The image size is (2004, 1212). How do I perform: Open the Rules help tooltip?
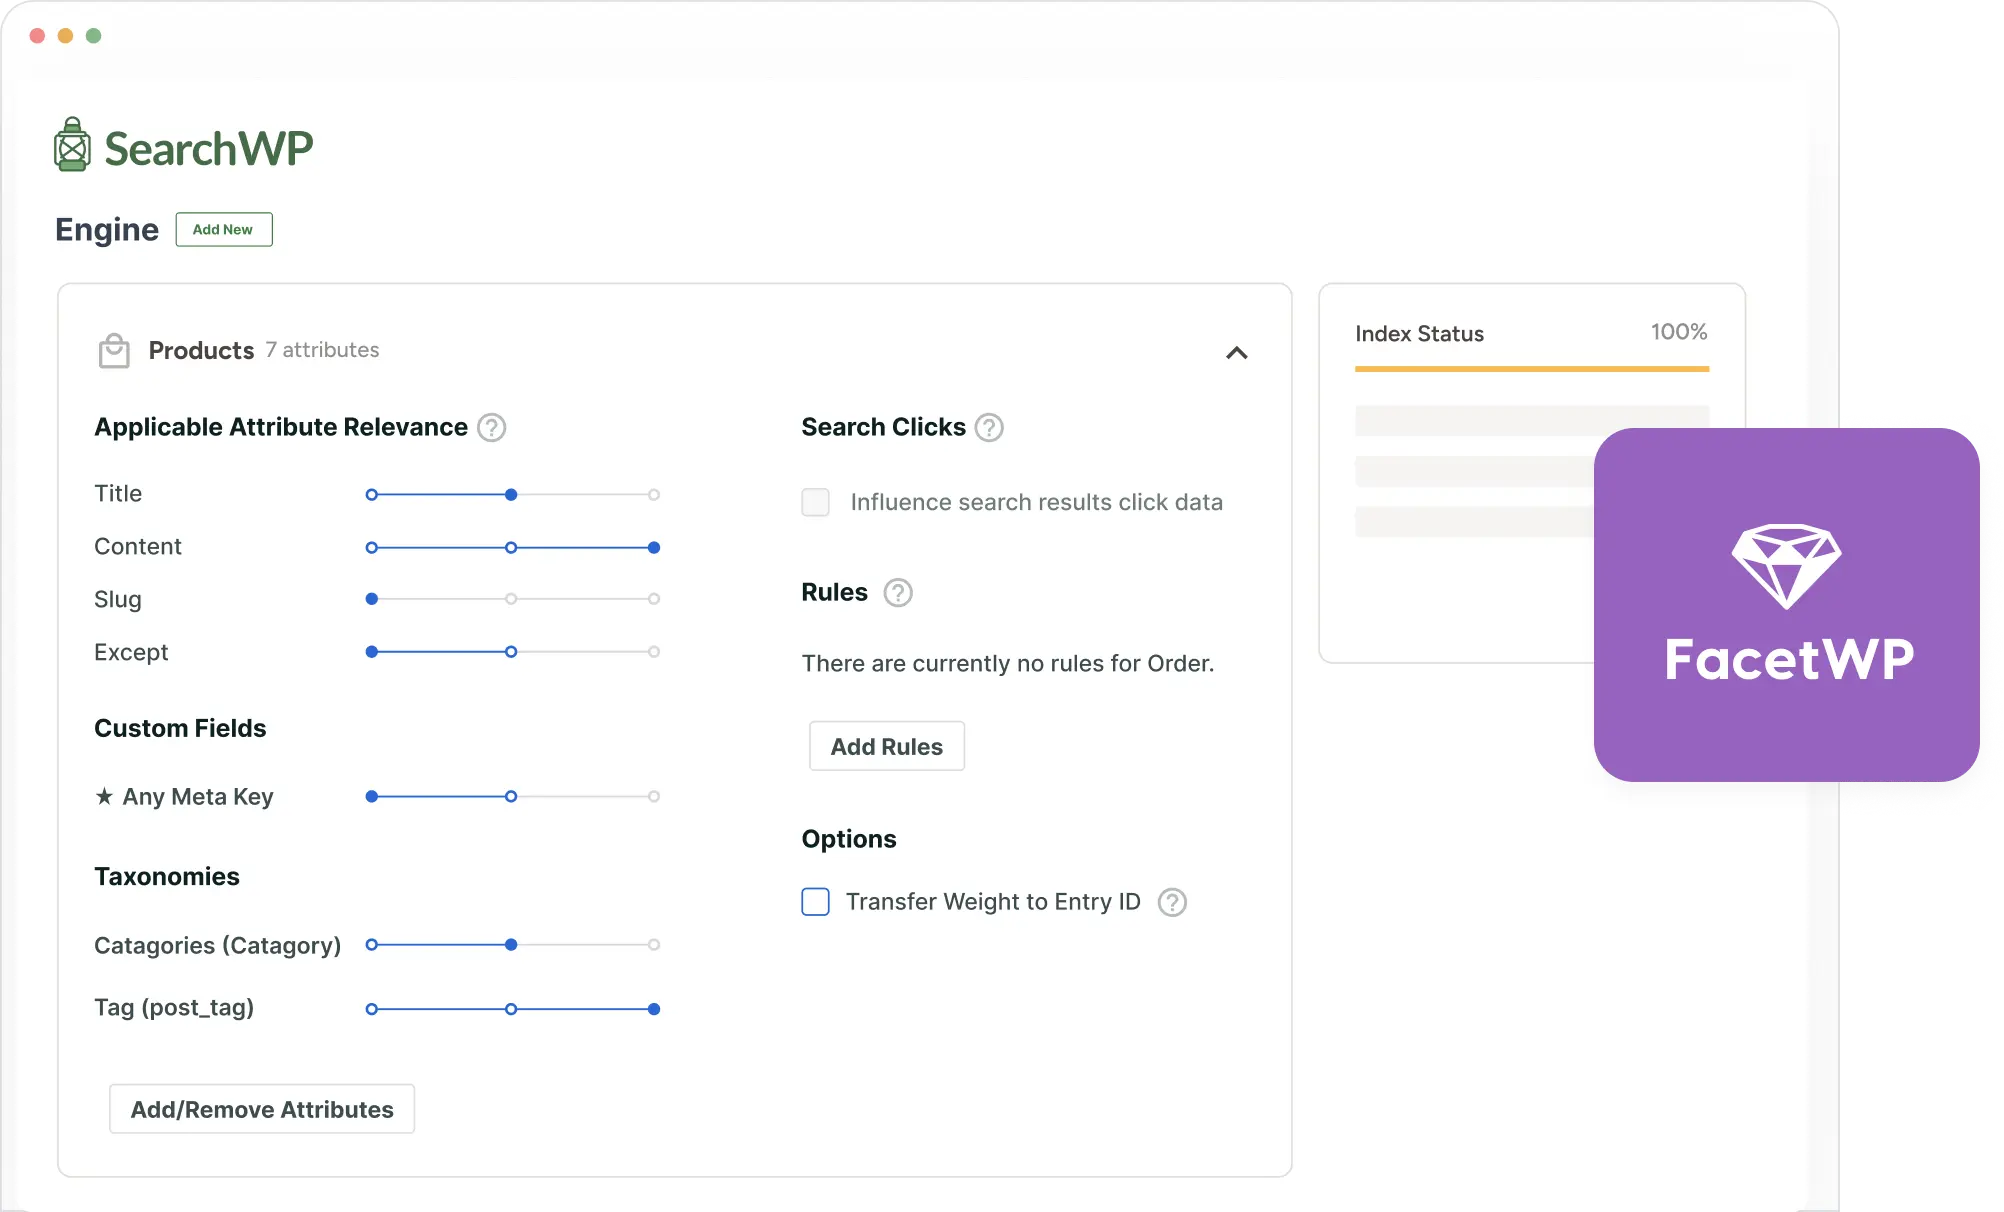point(897,592)
